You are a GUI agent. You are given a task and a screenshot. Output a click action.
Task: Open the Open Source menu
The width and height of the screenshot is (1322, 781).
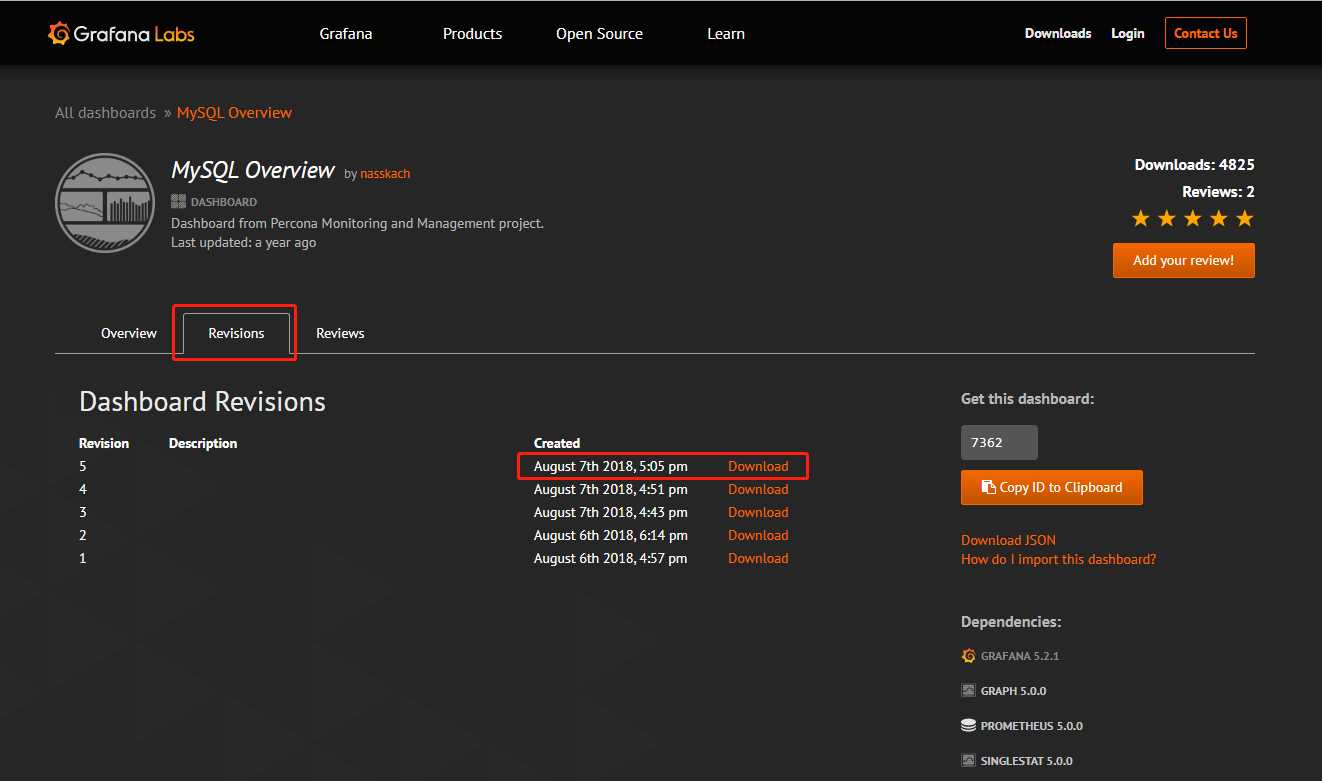[599, 33]
